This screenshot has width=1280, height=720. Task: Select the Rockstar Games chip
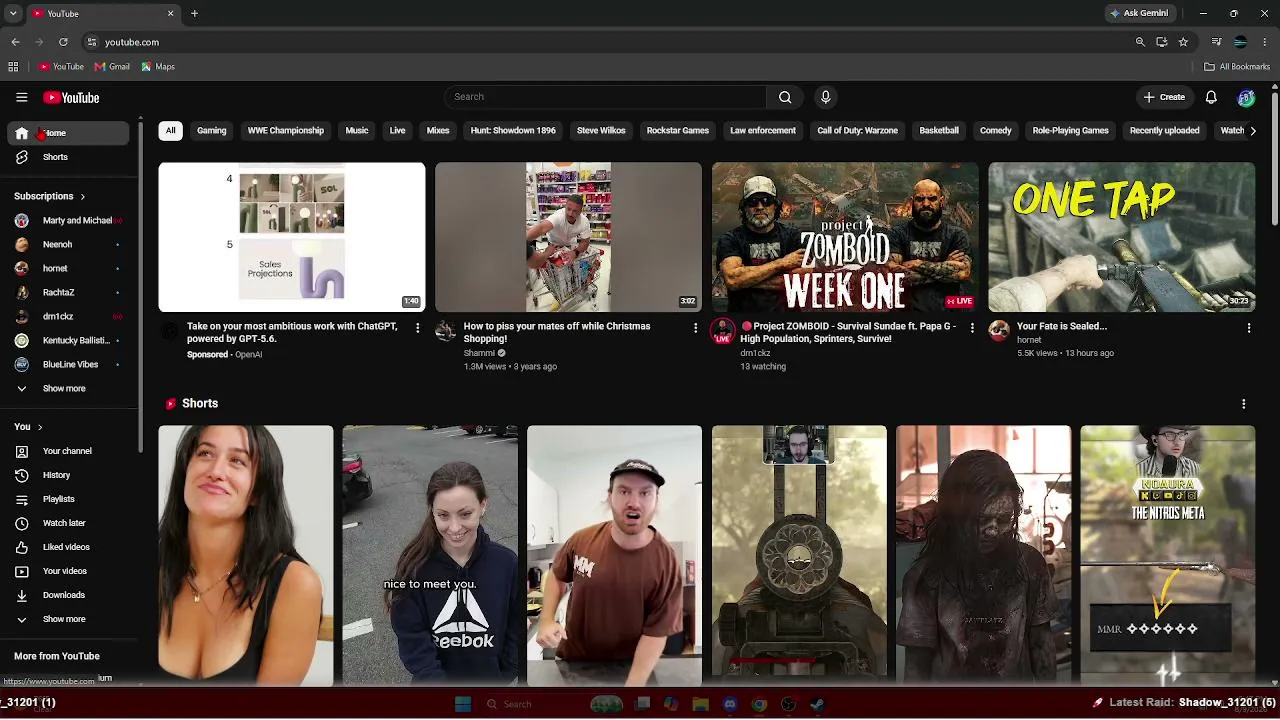pos(678,130)
